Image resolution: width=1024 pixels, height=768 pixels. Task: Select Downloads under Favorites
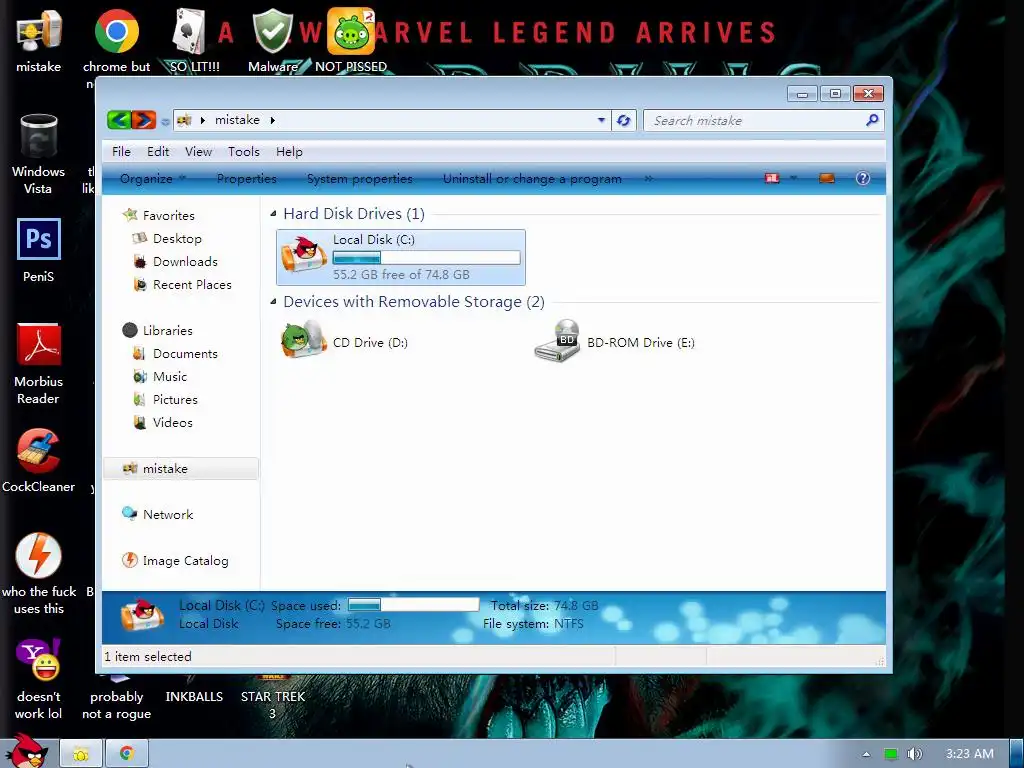[x=175, y=261]
